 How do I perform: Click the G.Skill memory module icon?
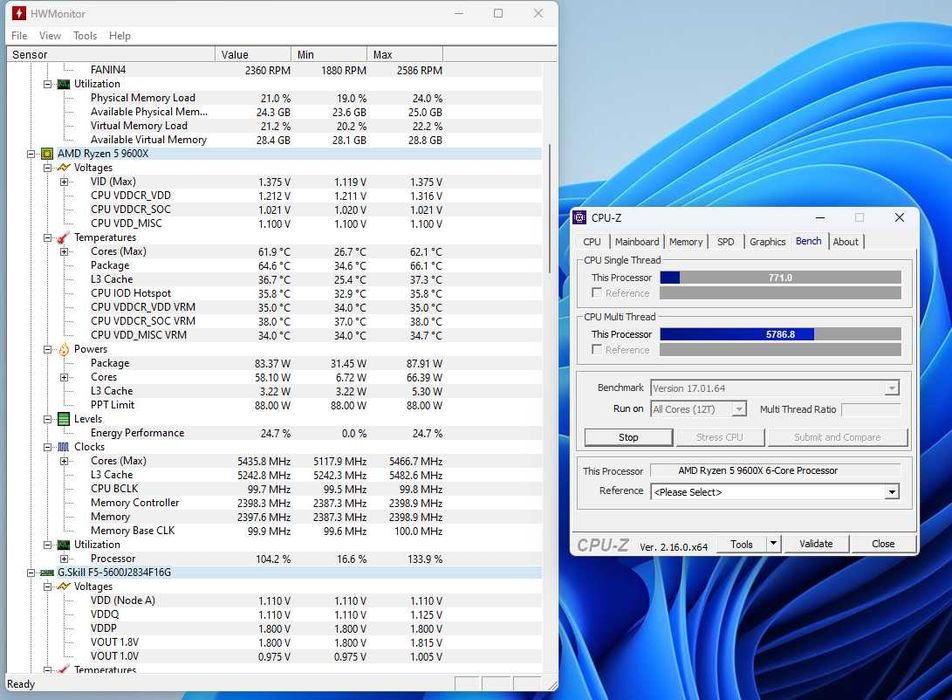pyautogui.click(x=47, y=573)
